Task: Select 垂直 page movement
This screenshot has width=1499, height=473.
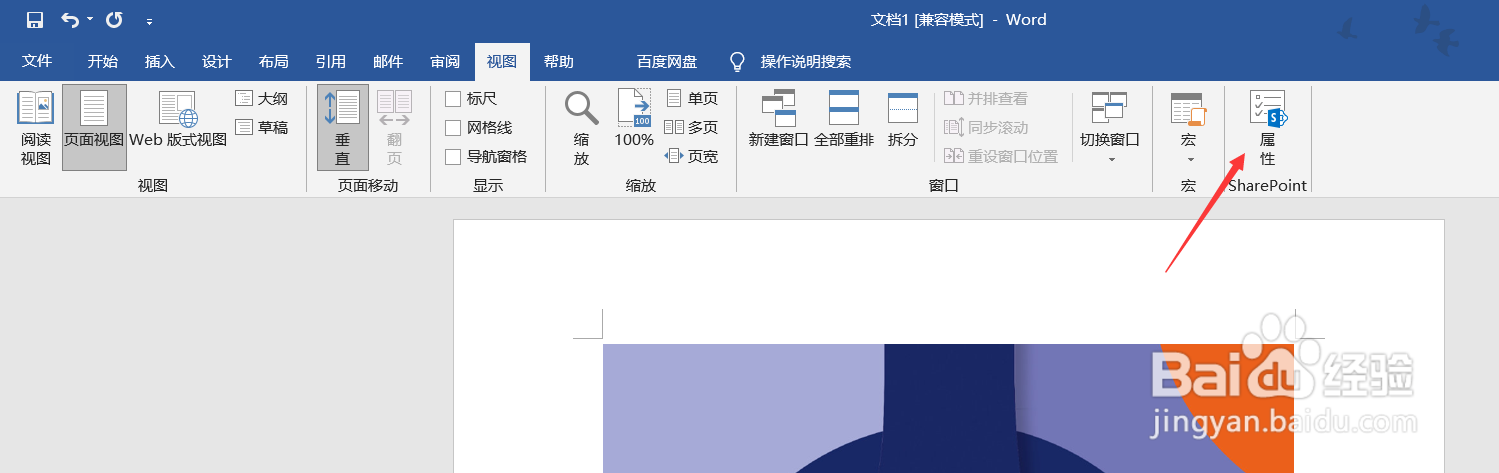Action: 343,128
